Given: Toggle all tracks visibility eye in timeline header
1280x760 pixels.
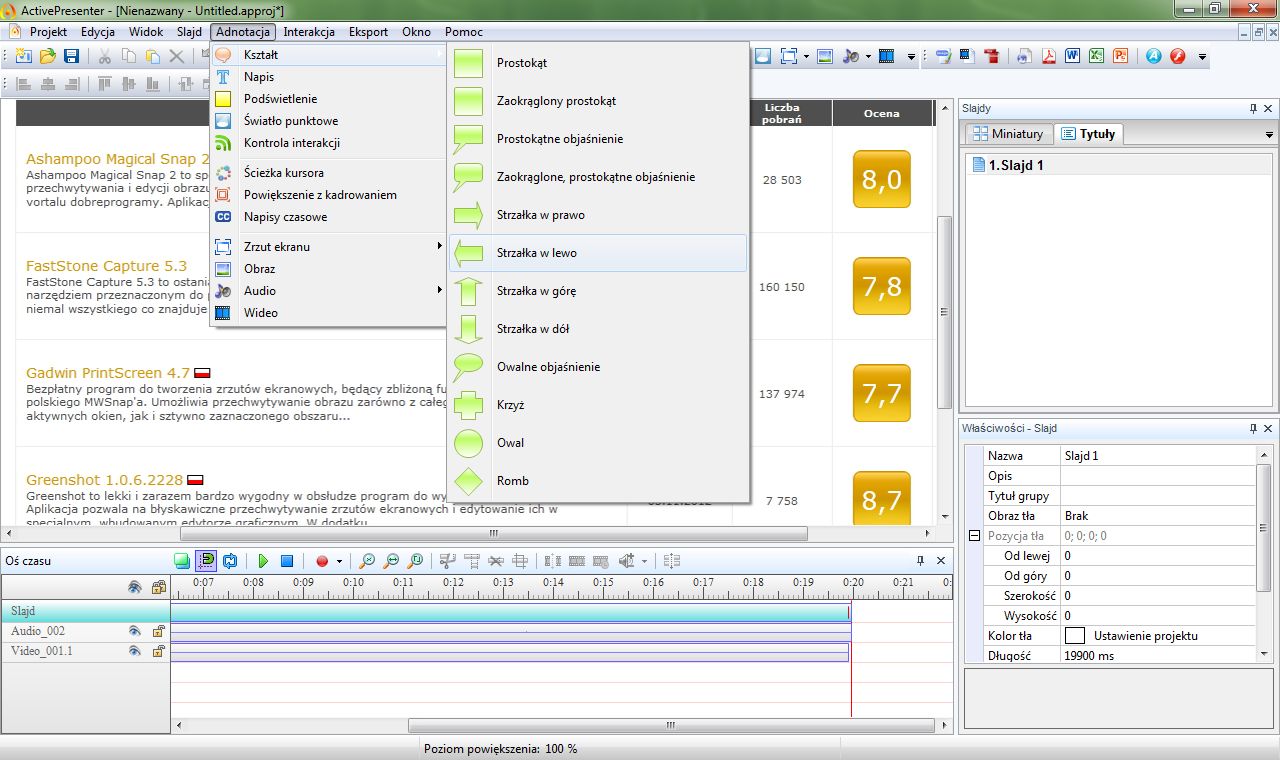Looking at the screenshot, I should tap(135, 587).
